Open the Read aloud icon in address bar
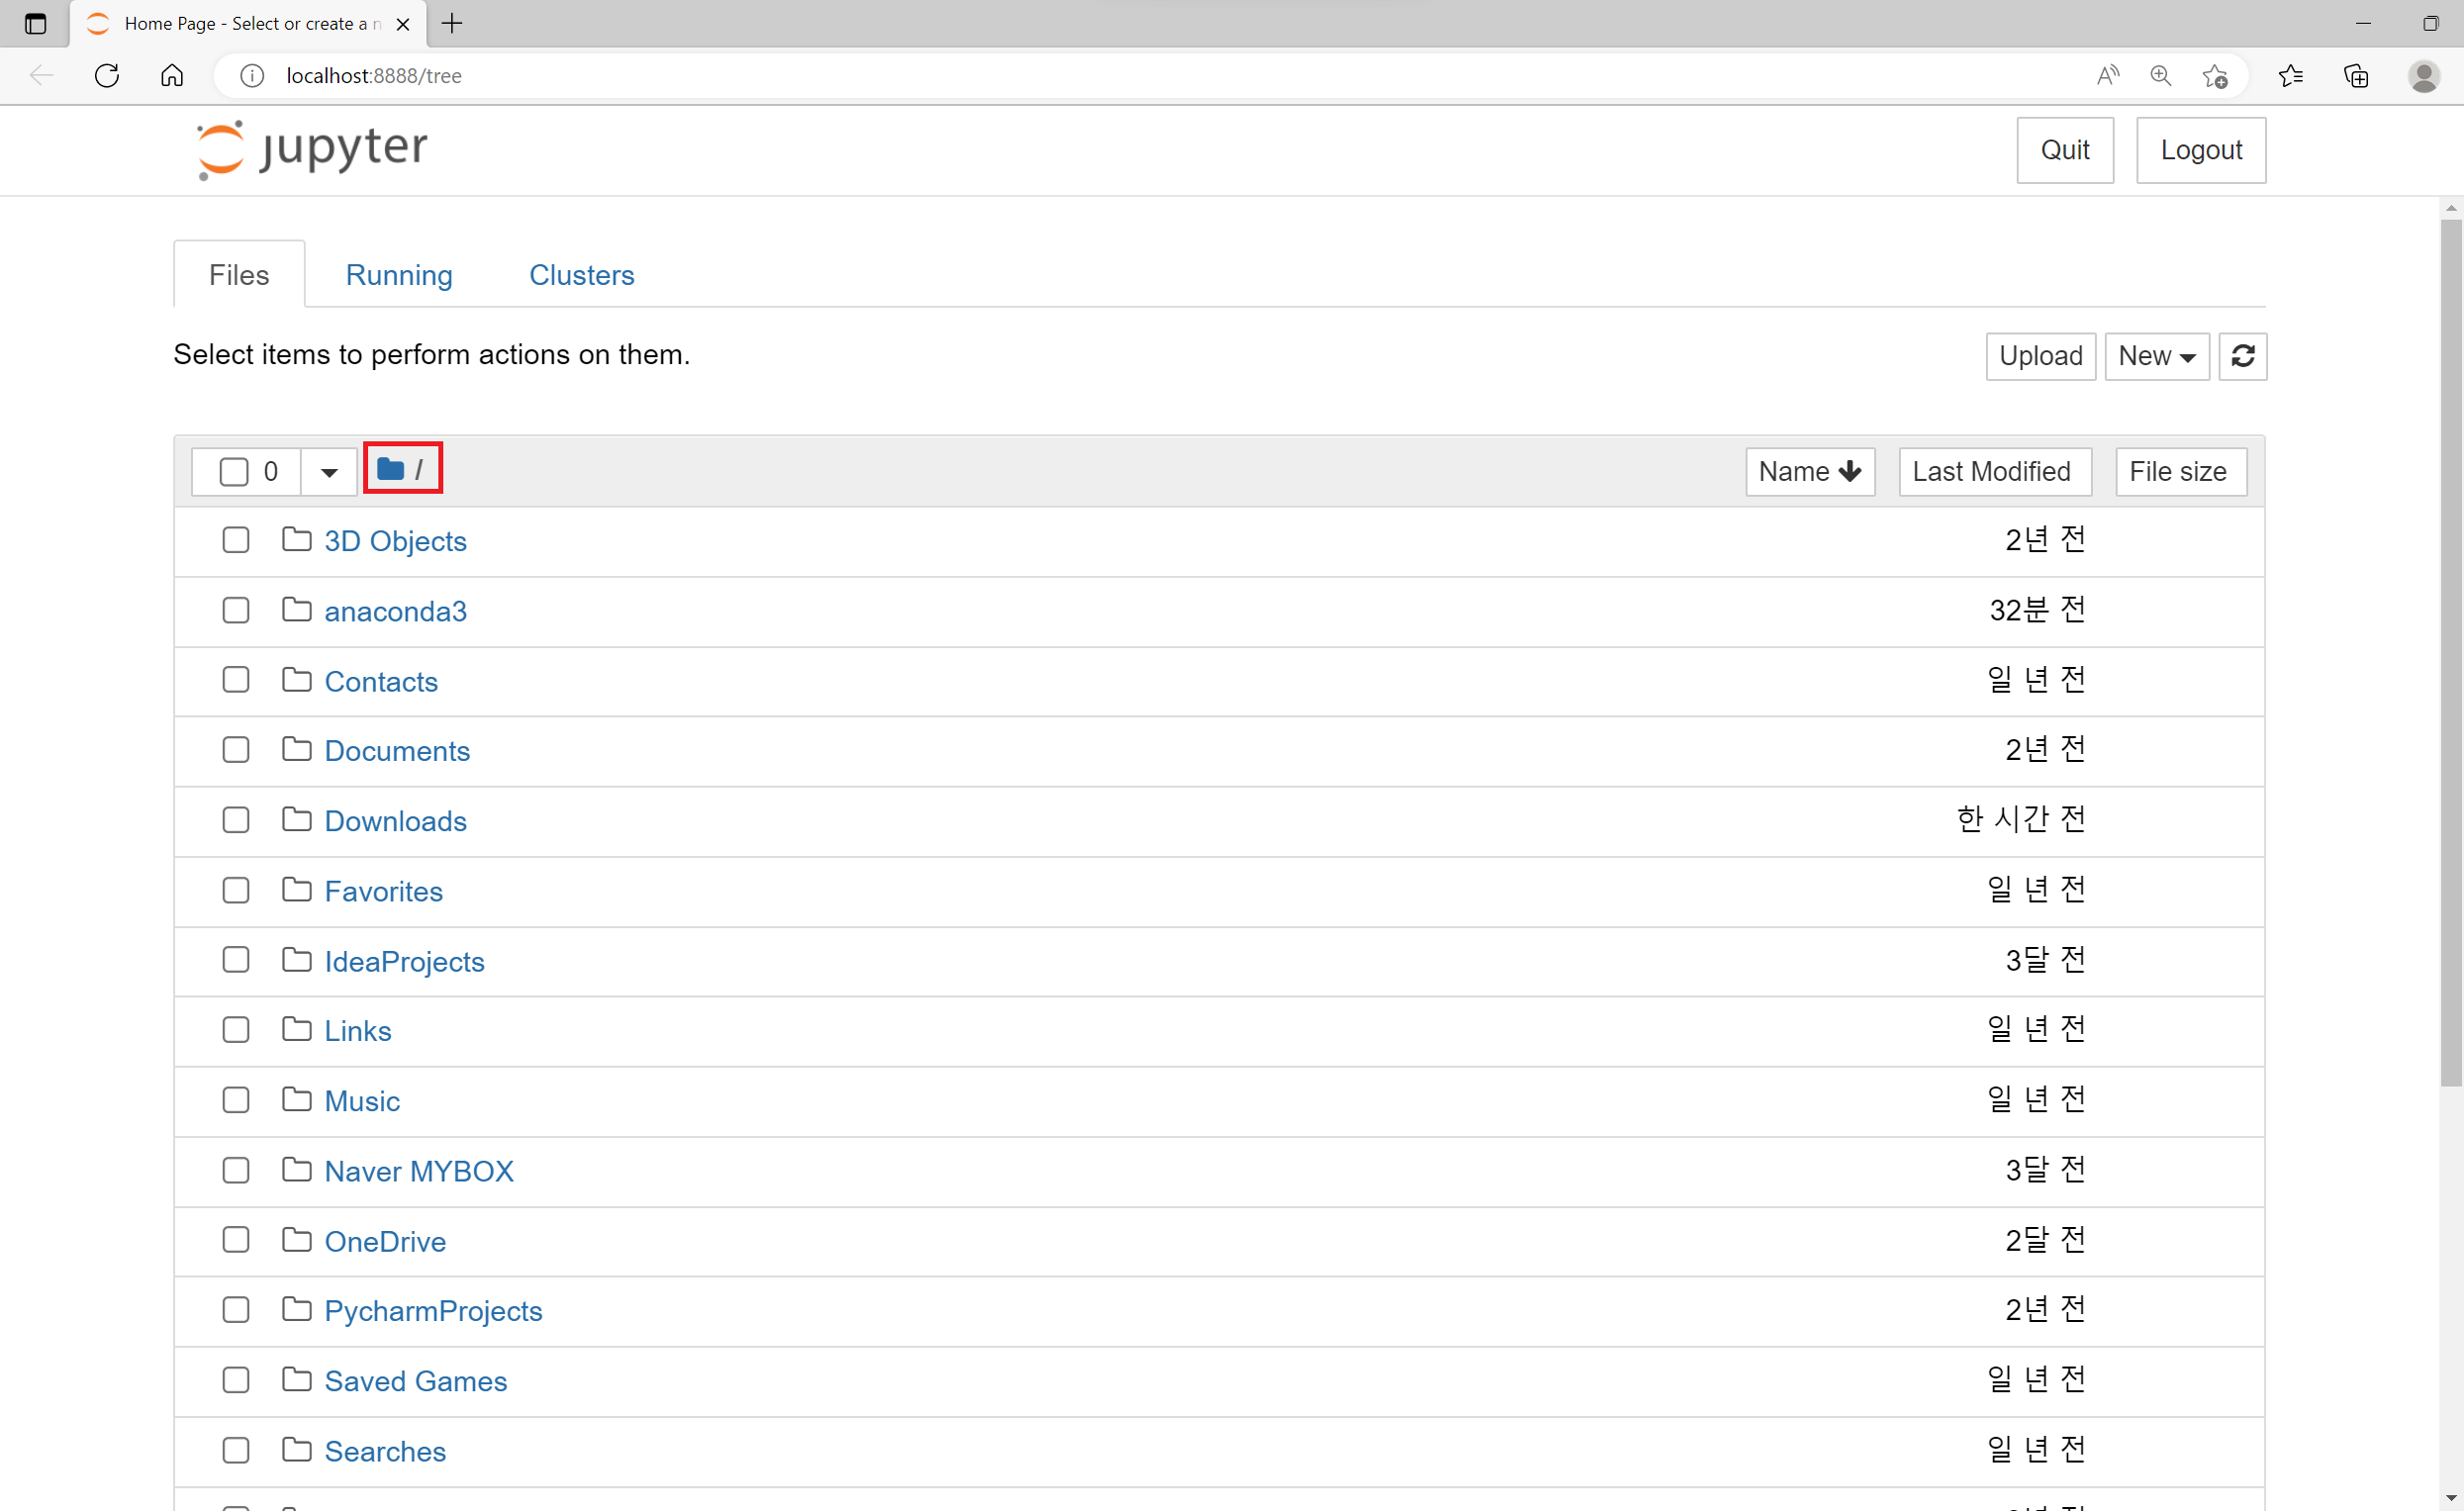This screenshot has width=2464, height=1512. click(x=2107, y=76)
